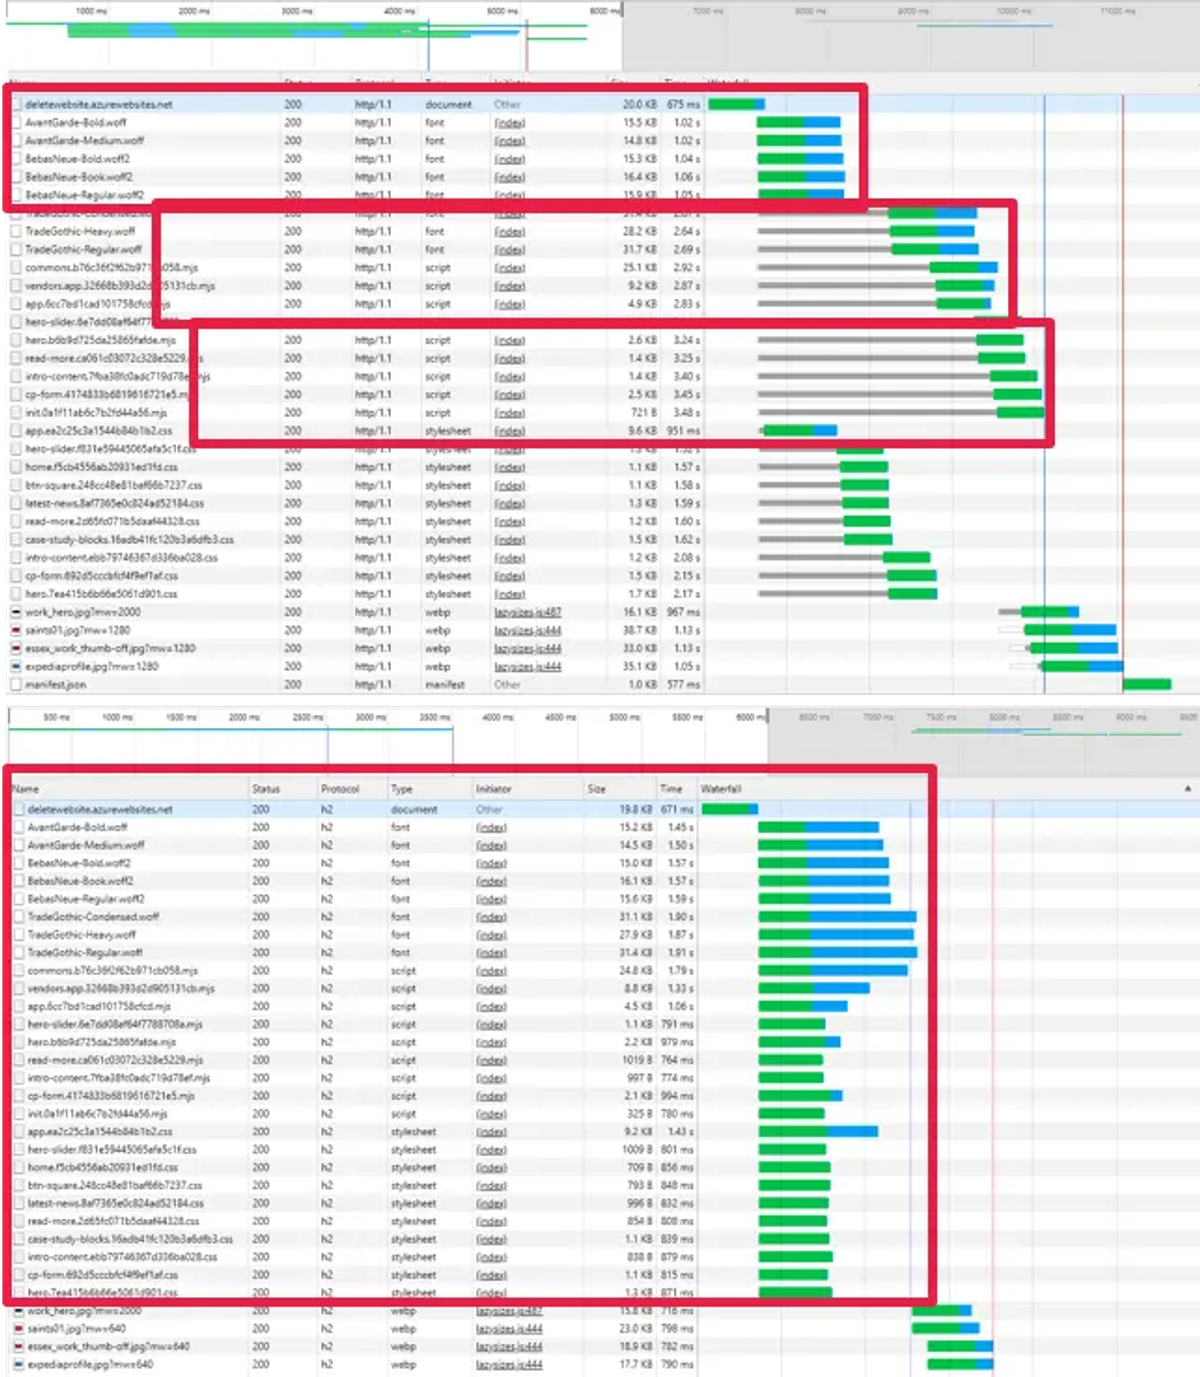Screen dimensions: 1200x1377
Task: Select btn-square.248cc48e81baf66b7237.css in http/1.1 panel
Action: 113,485
